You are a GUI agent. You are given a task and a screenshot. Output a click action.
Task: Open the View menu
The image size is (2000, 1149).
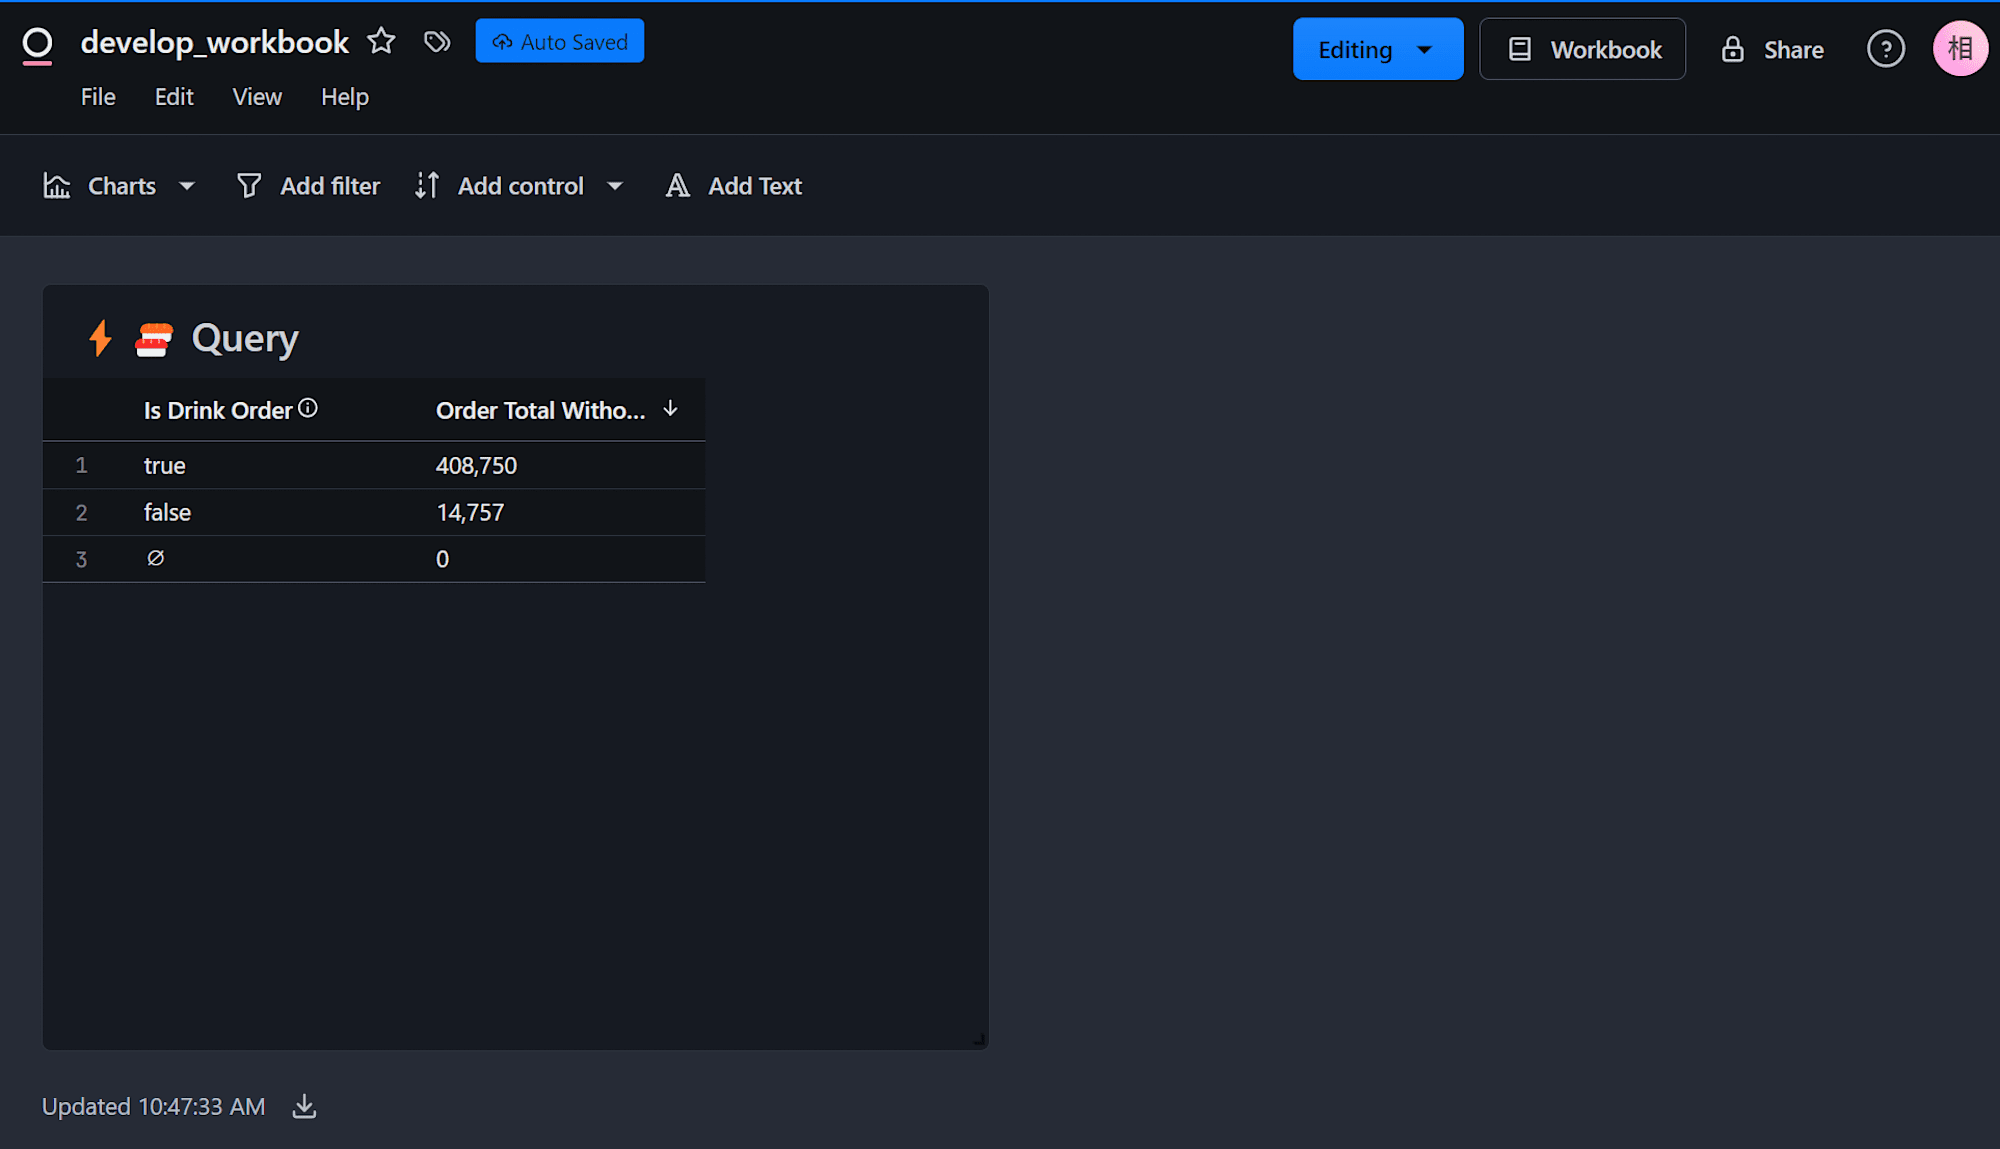point(257,97)
